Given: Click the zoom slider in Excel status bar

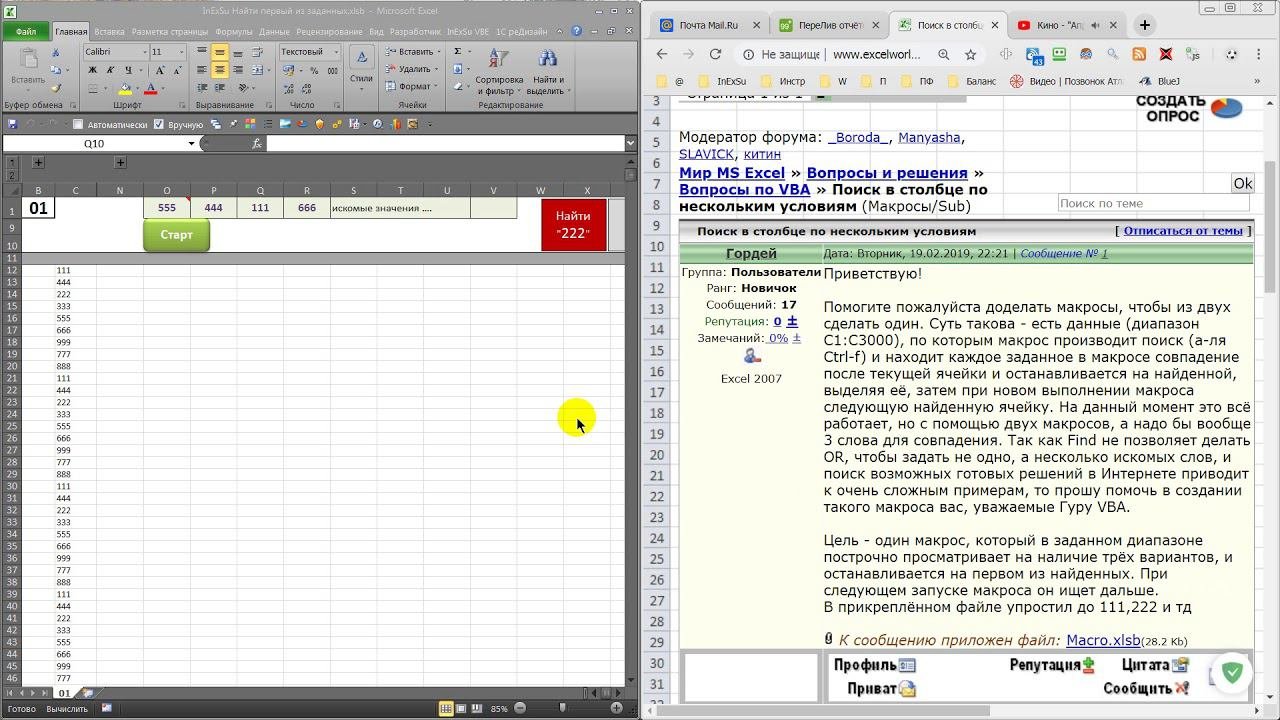Looking at the screenshot, I should click(562, 708).
